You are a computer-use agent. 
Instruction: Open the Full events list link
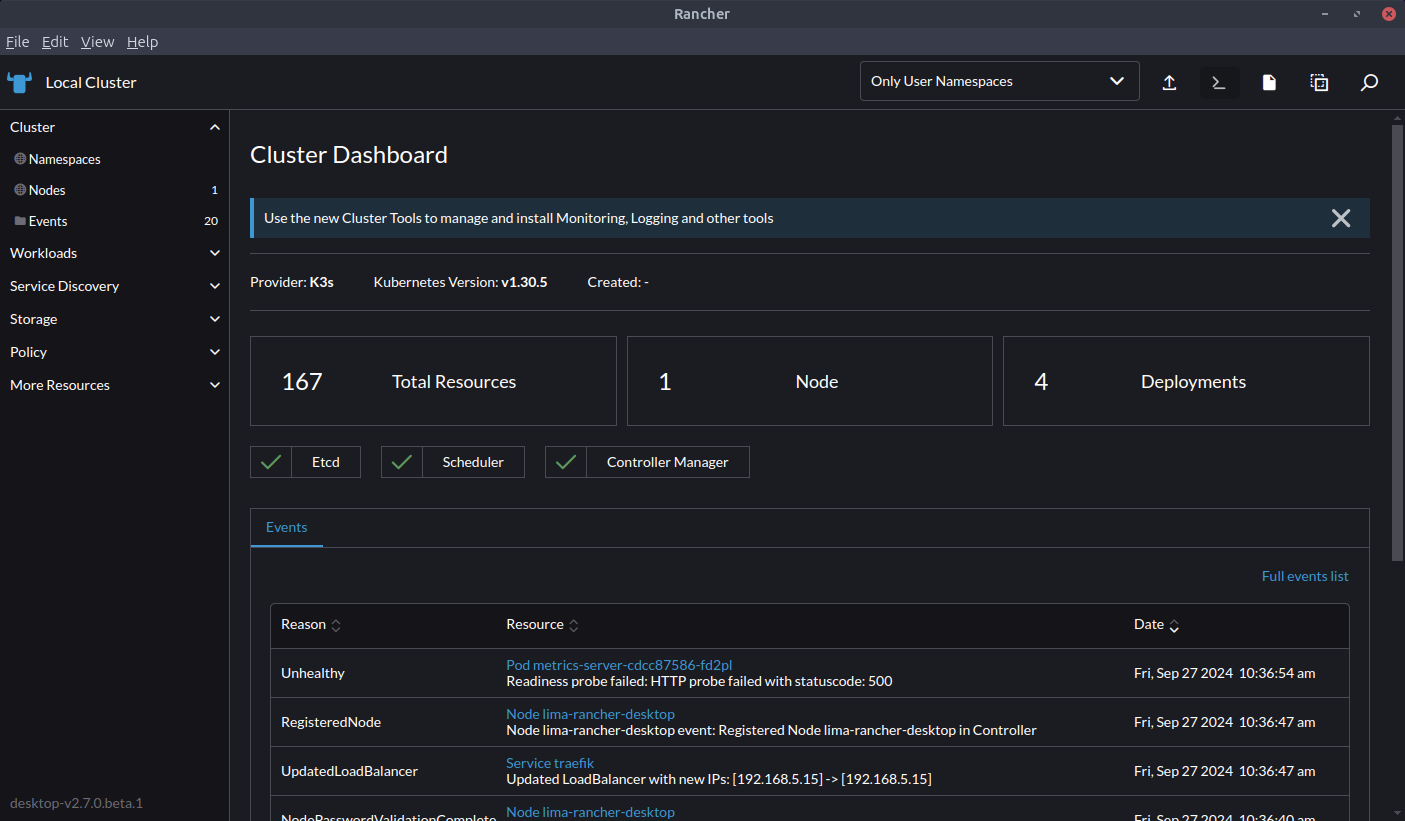point(1304,576)
